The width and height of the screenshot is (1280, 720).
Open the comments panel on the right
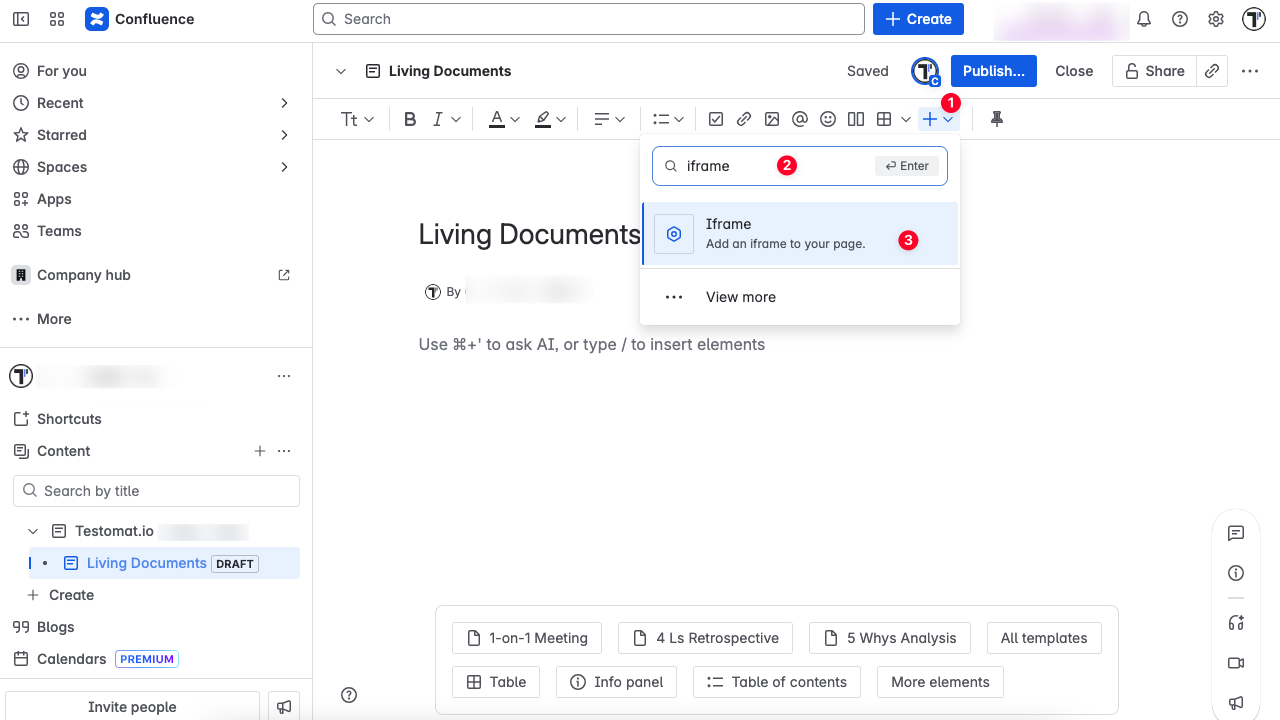point(1236,533)
